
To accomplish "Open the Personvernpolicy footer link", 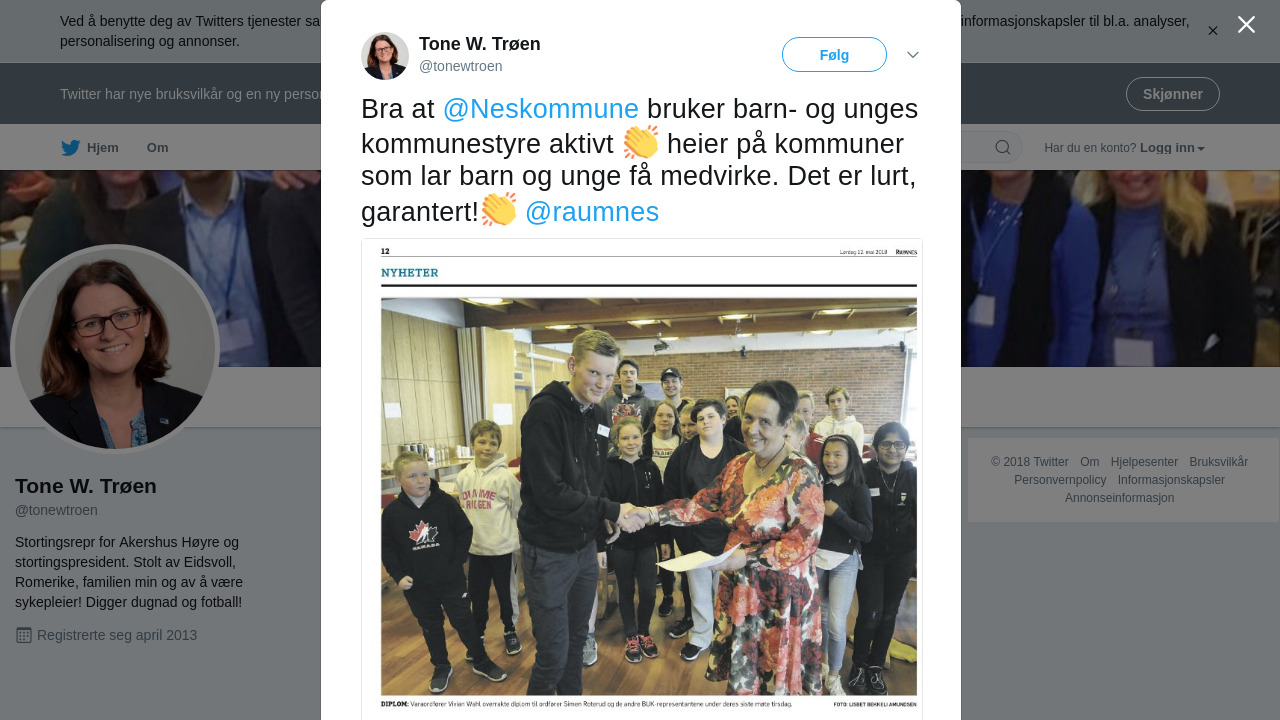I will [1060, 480].
